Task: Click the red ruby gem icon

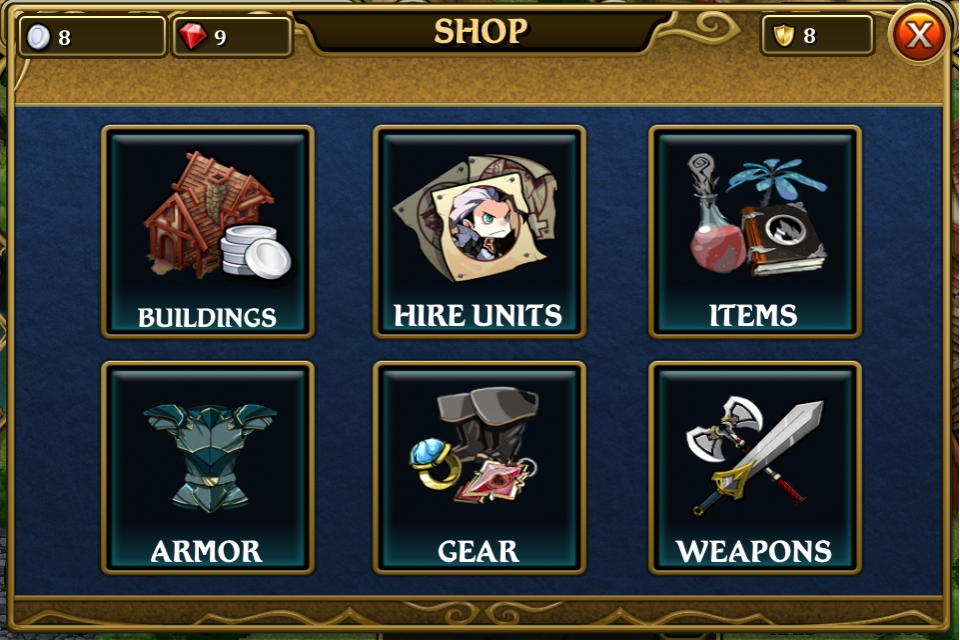Action: (192, 36)
